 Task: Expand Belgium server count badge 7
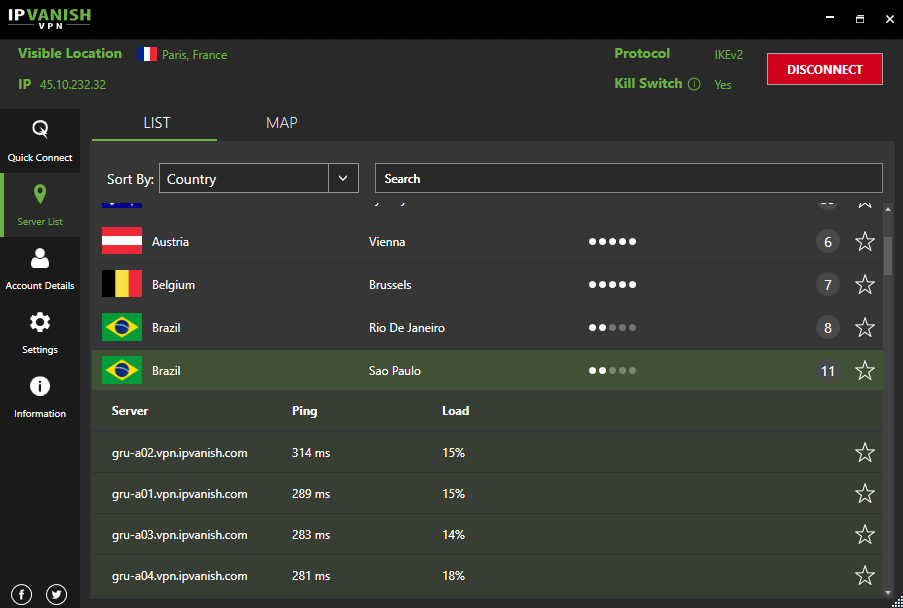(x=828, y=284)
